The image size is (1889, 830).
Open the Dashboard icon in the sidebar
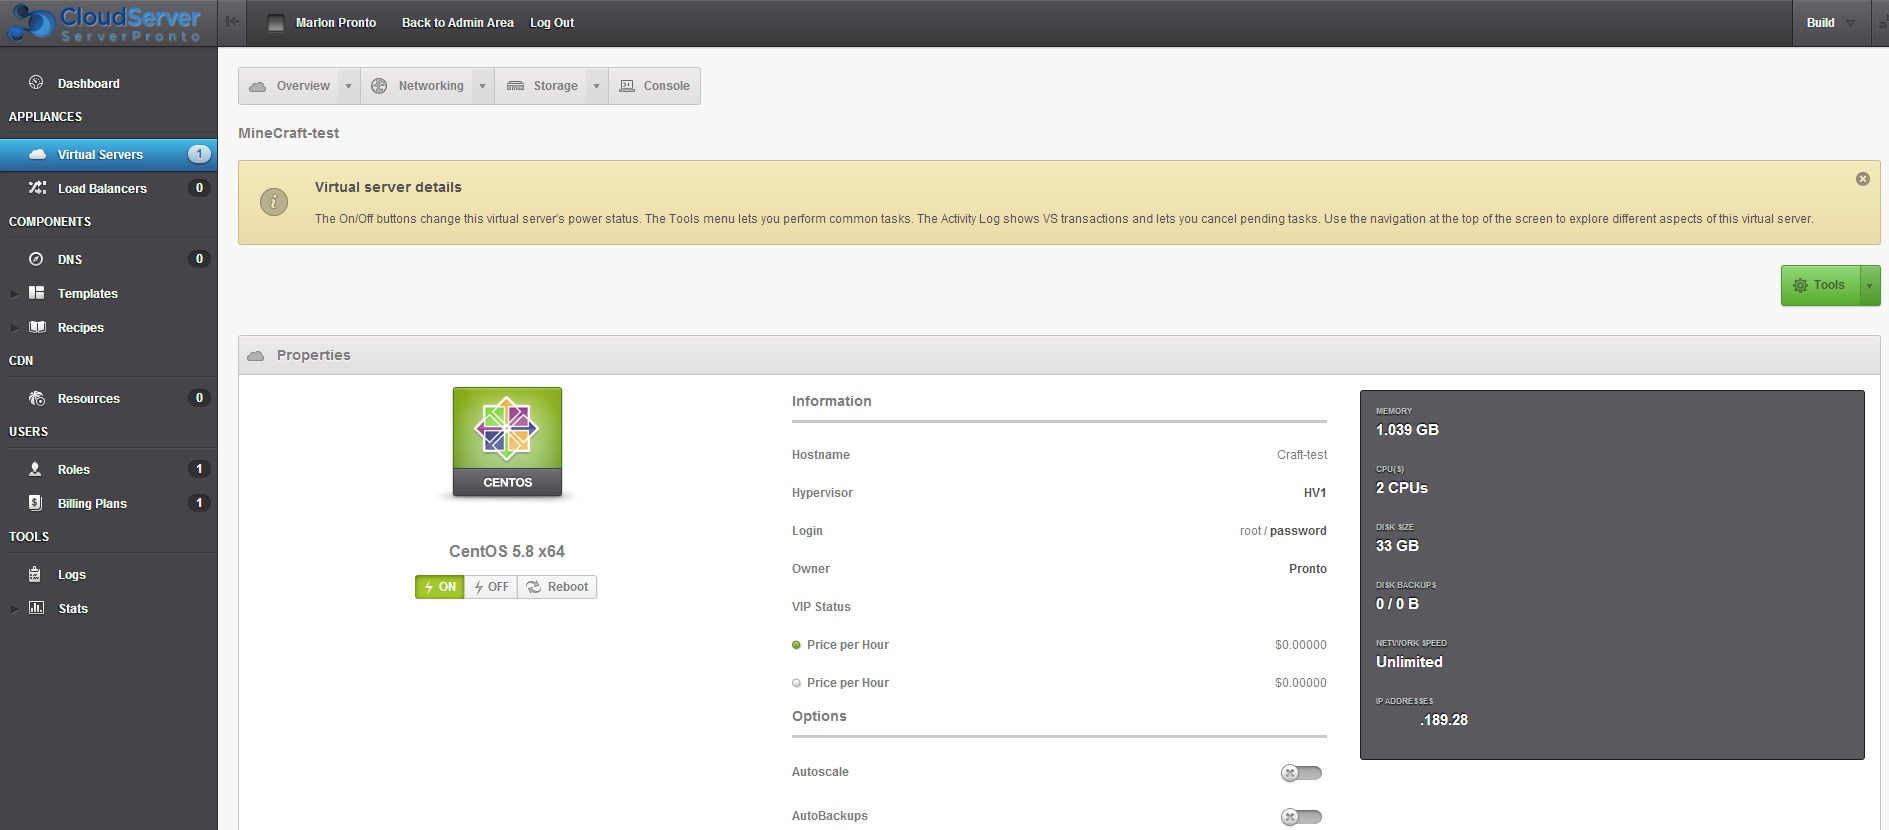pos(36,83)
